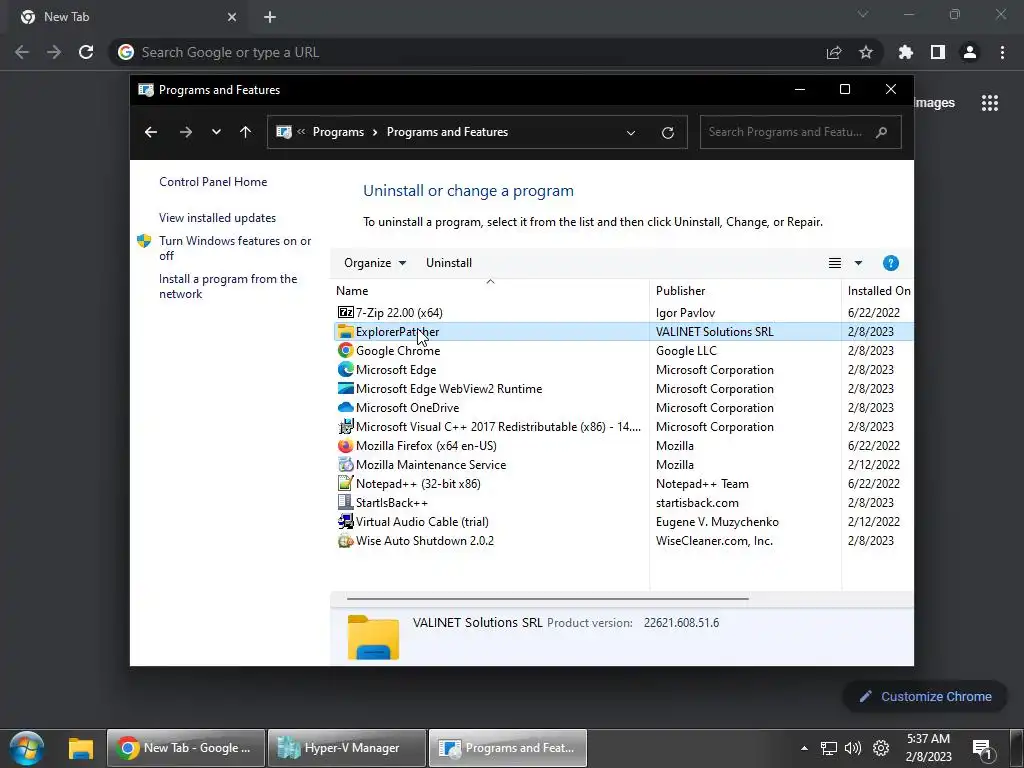Open the Organize dropdown menu

click(375, 263)
